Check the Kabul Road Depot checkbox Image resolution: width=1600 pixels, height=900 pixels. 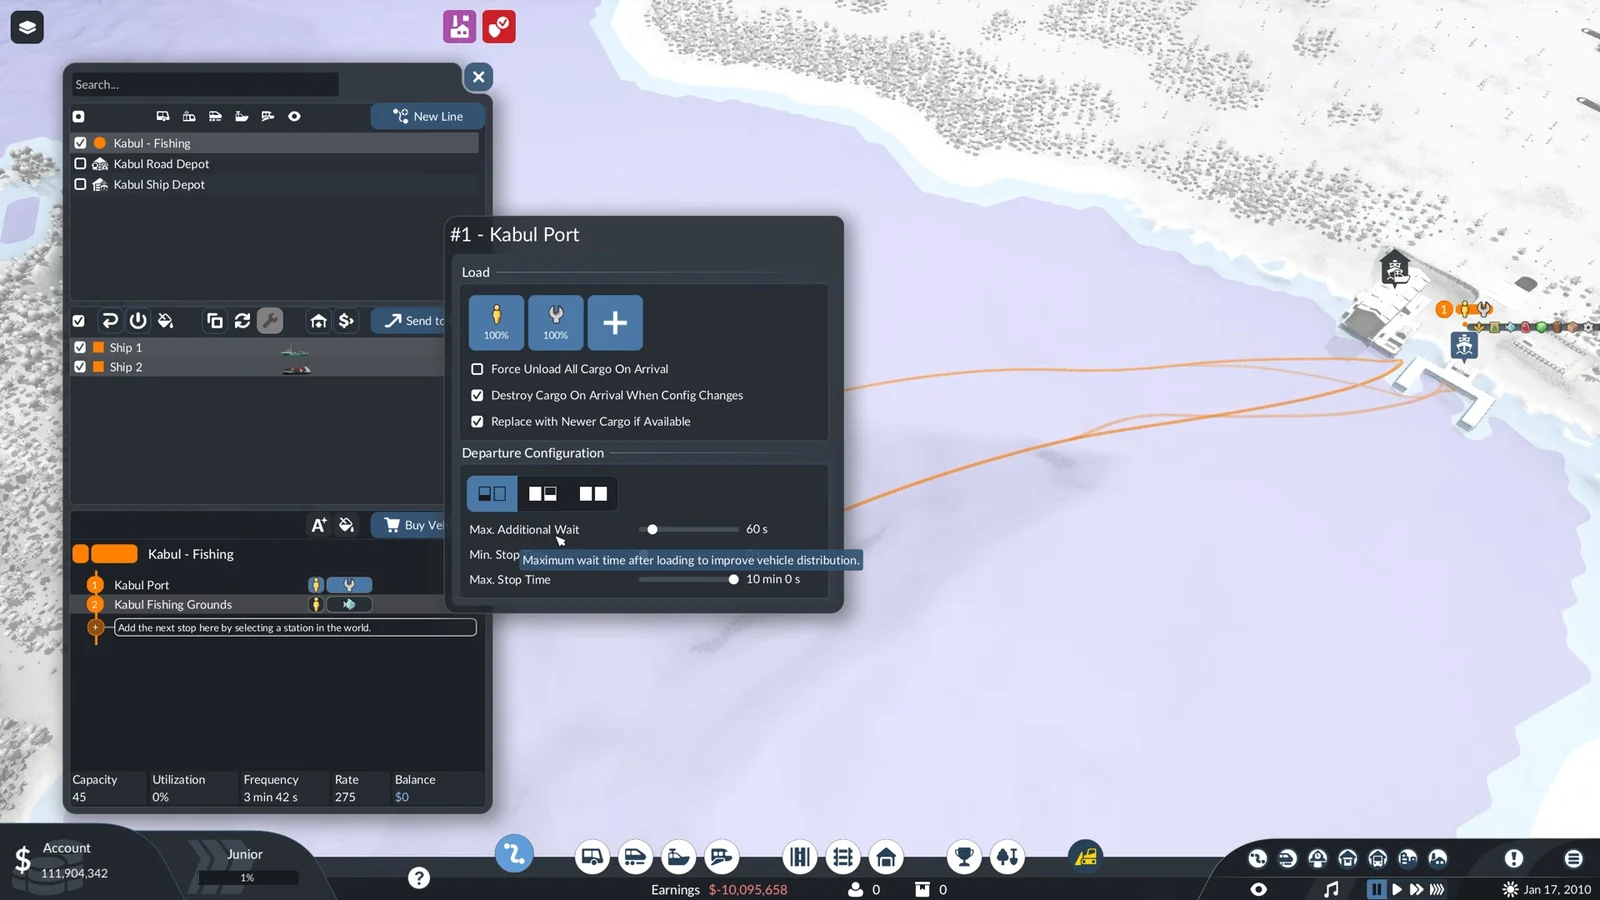tap(80, 164)
